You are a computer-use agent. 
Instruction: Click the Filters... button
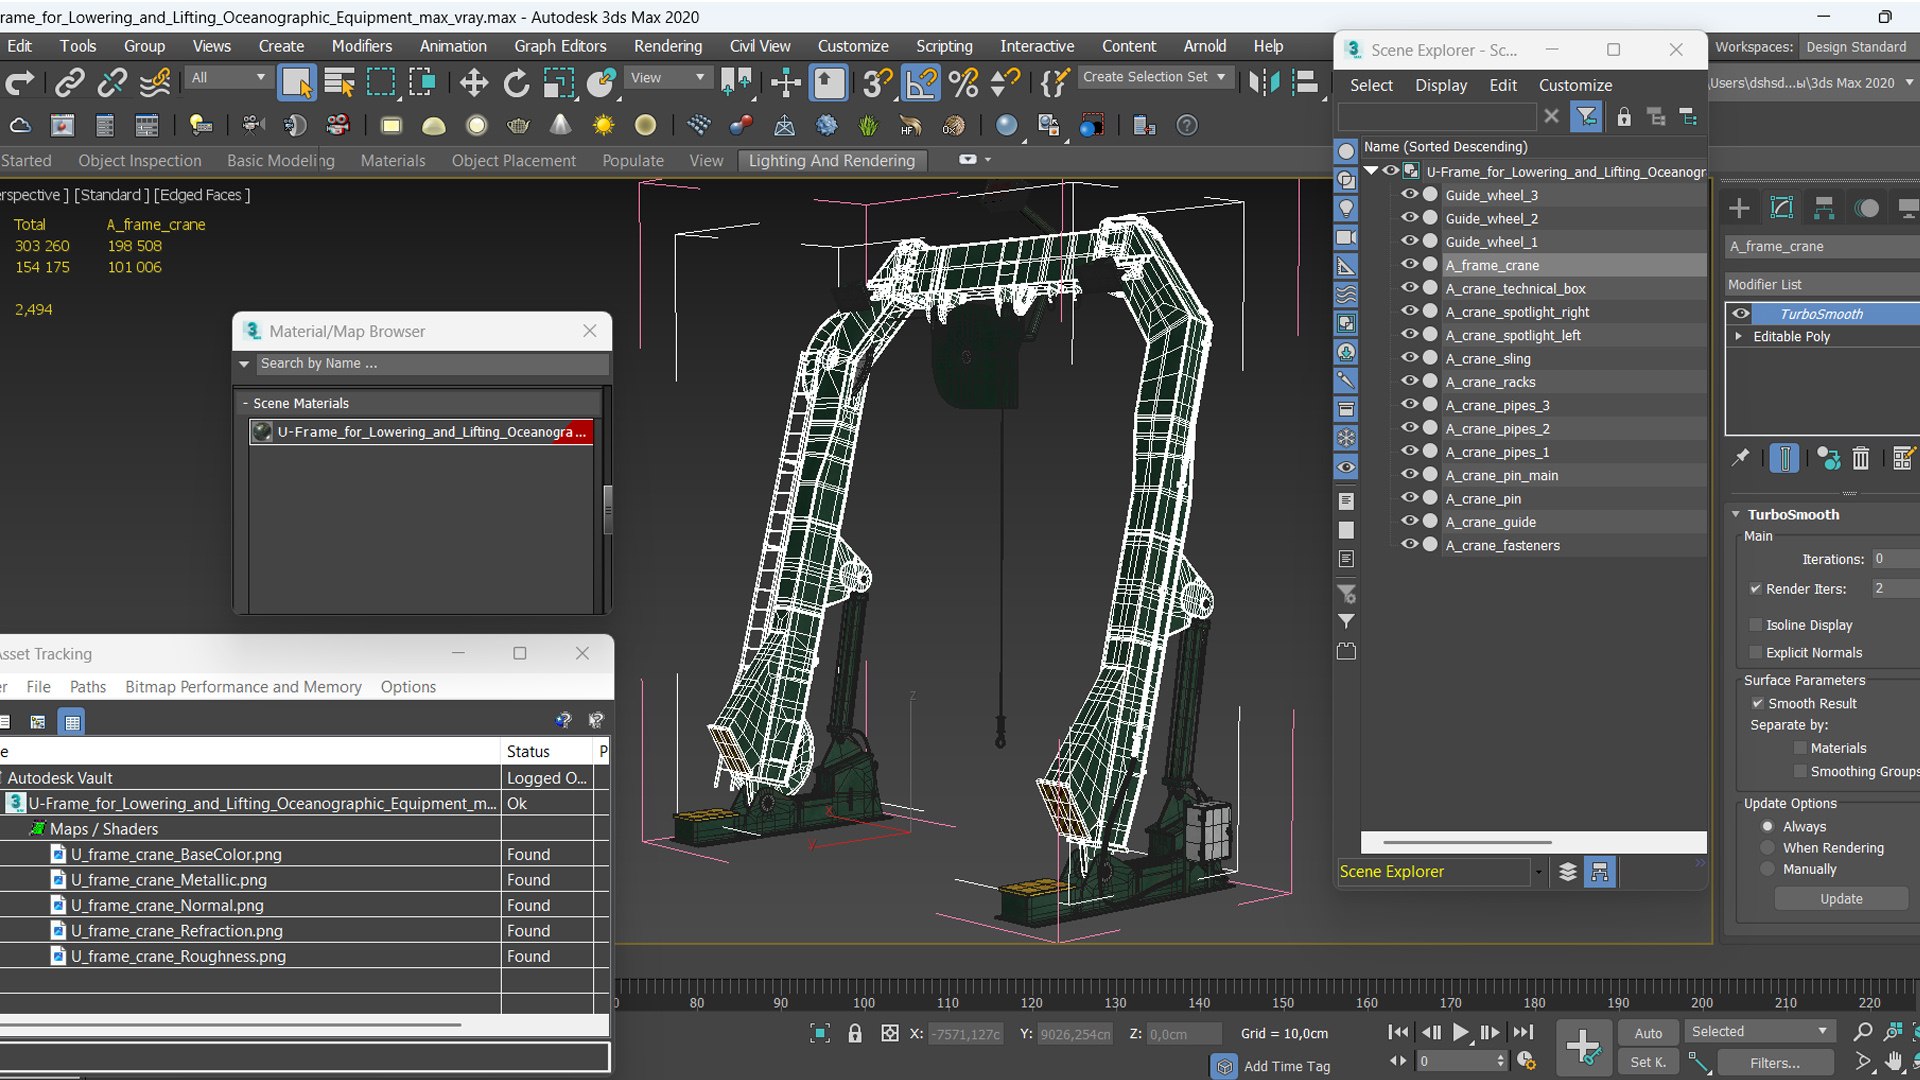click(1774, 1063)
